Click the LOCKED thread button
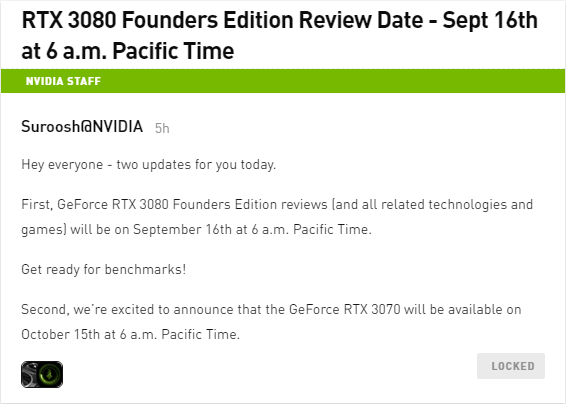 point(511,366)
